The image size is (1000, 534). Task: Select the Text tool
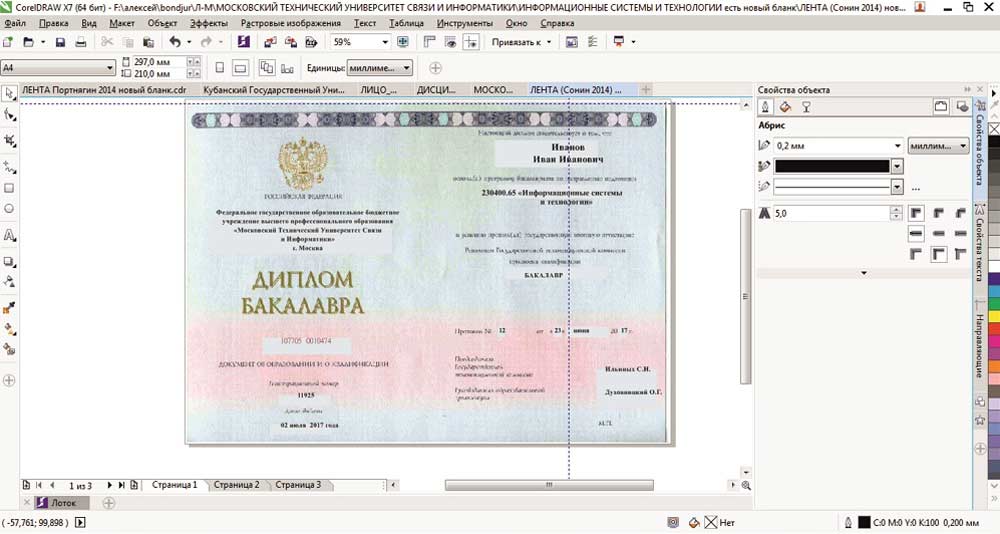(10, 235)
